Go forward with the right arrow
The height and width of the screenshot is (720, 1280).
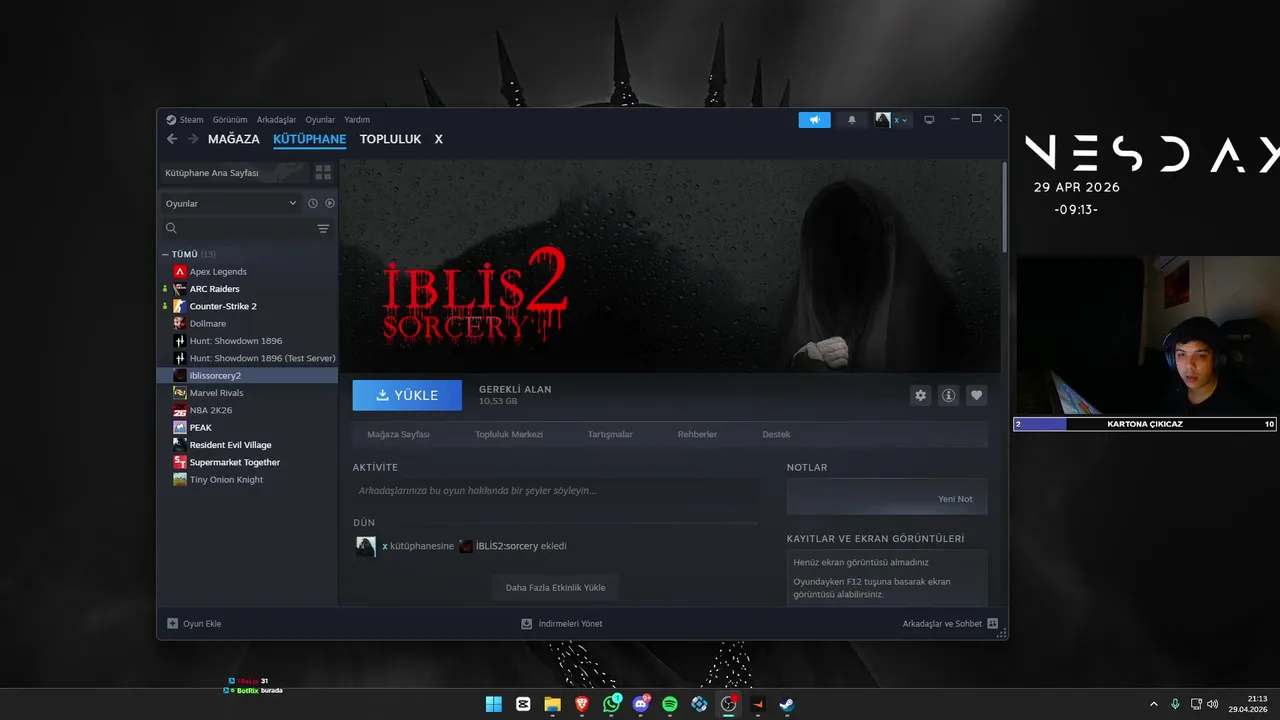[x=193, y=139]
